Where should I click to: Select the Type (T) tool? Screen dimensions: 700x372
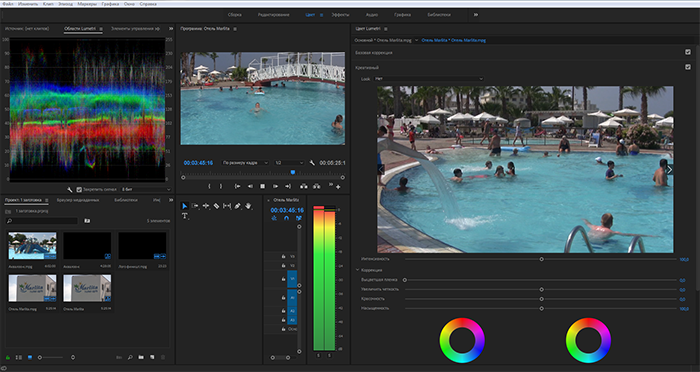click(184, 216)
